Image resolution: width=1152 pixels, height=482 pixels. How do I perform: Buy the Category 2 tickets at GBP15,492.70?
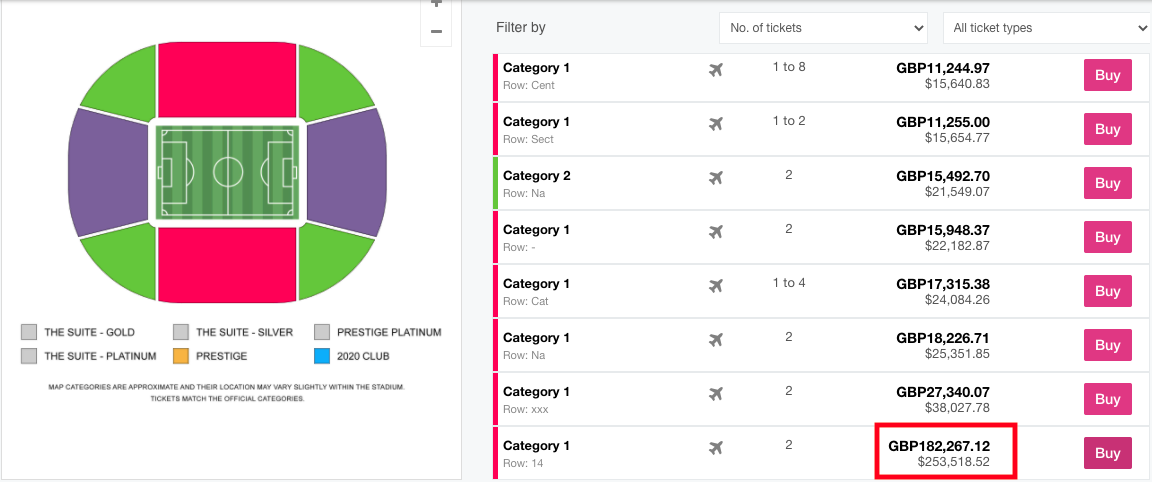point(1107,183)
